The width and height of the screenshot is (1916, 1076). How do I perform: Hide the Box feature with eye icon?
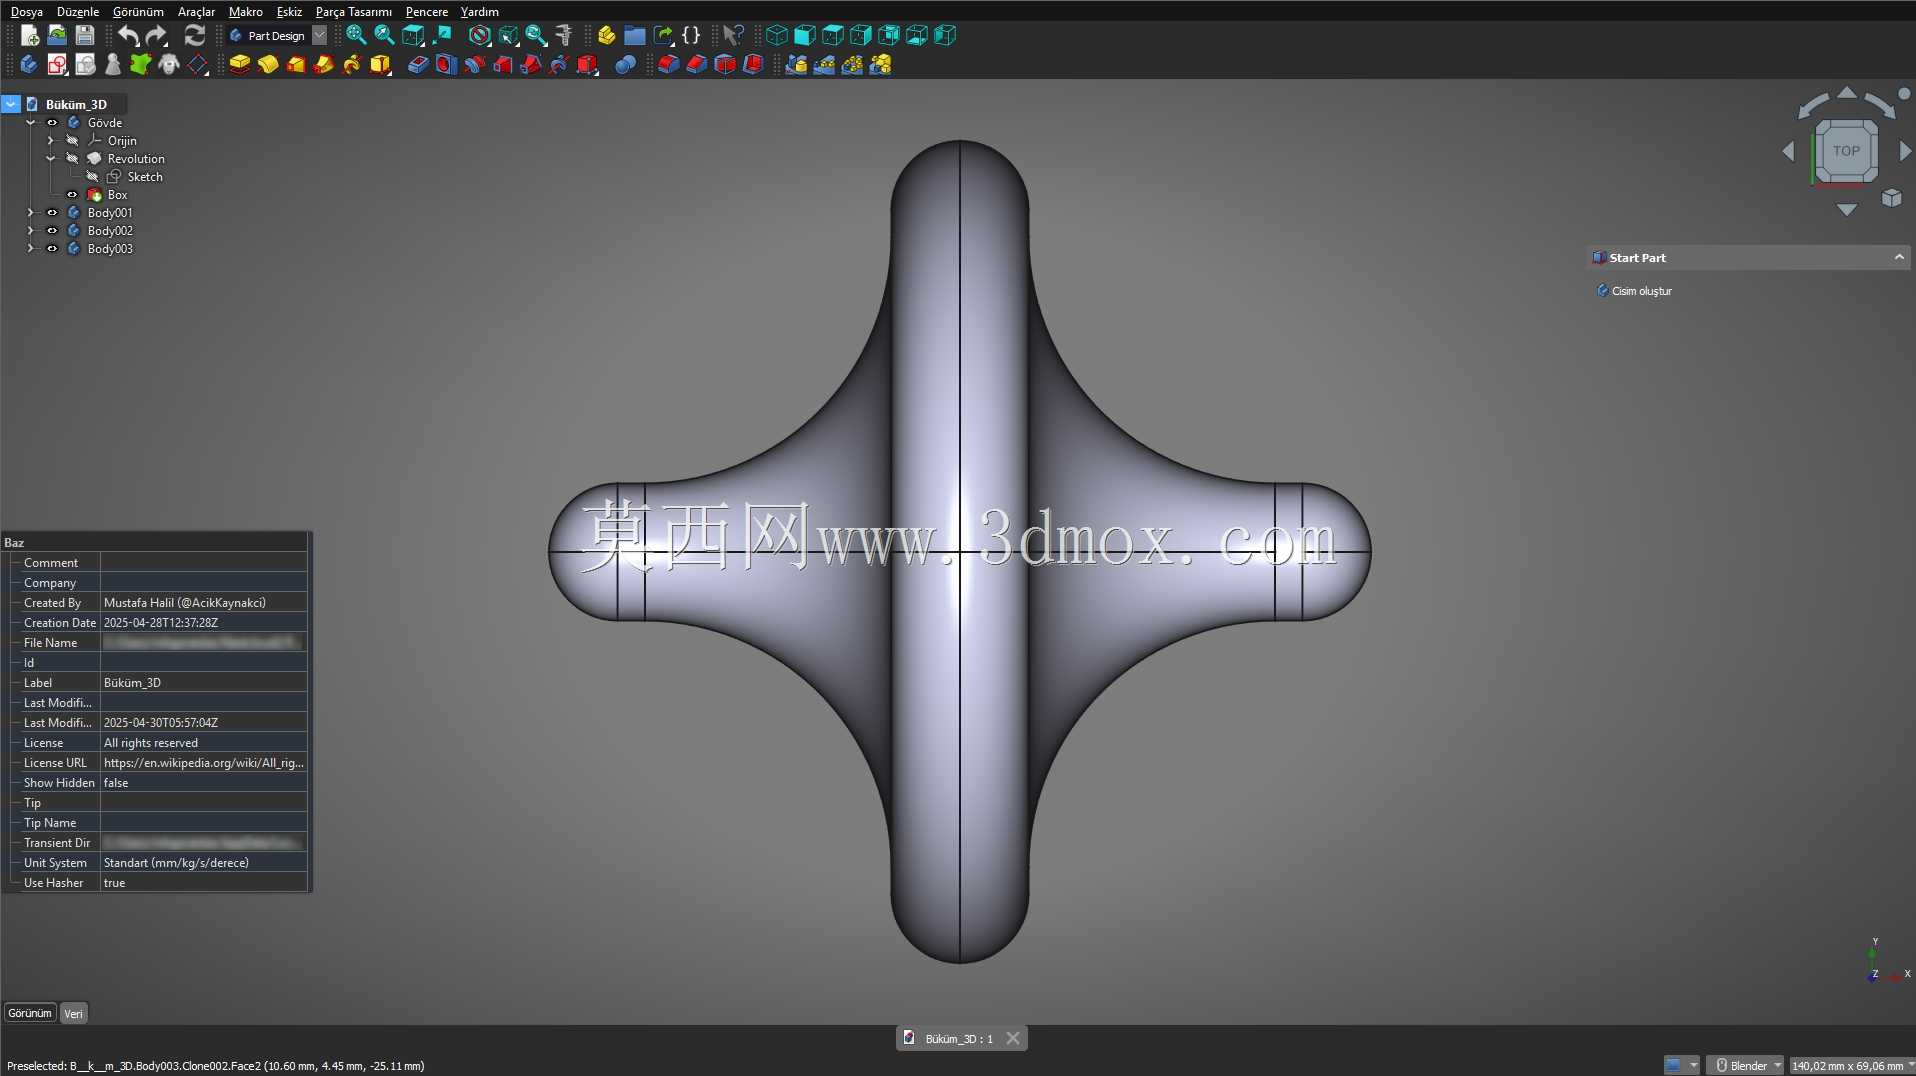[x=72, y=195]
